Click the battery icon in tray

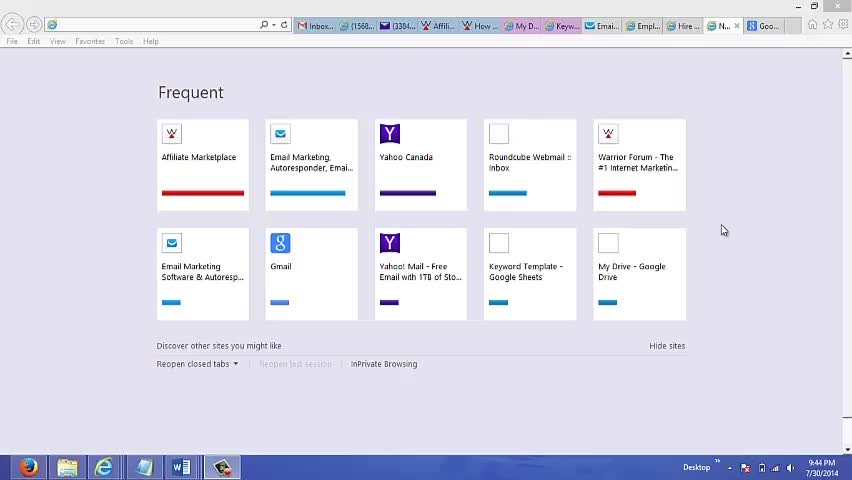pyautogui.click(x=762, y=468)
